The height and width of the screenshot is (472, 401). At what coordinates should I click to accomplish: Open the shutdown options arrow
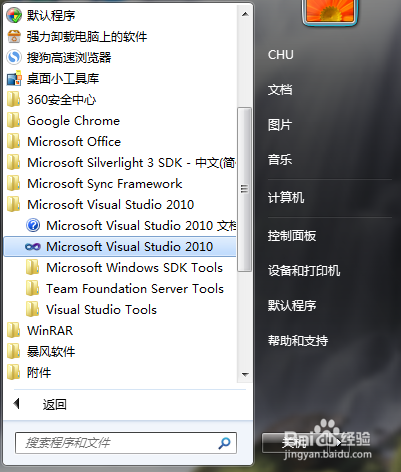[x=340, y=443]
